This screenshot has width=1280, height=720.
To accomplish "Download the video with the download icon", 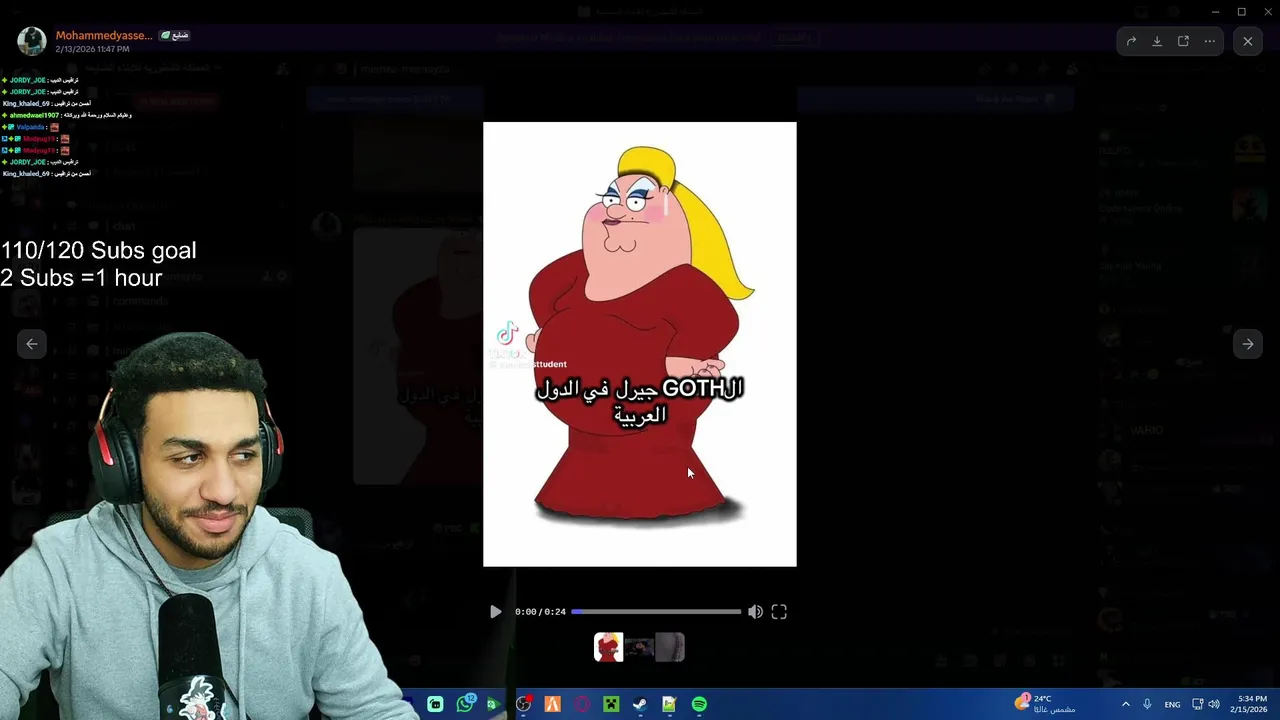I will point(1157,41).
